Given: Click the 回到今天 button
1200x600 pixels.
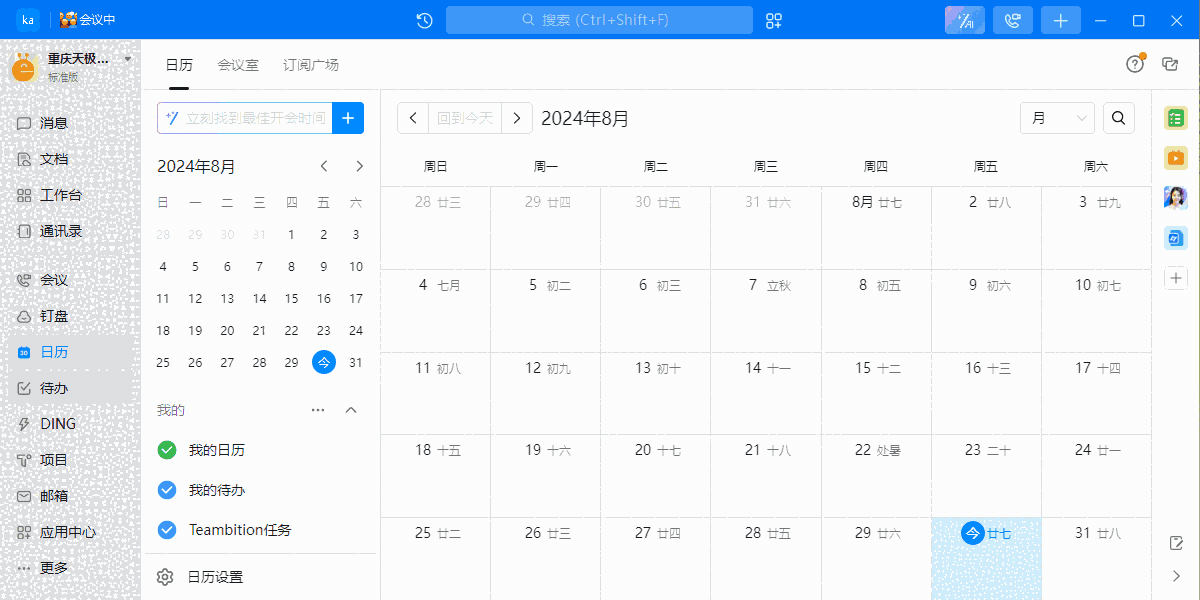Looking at the screenshot, I should 465,117.
